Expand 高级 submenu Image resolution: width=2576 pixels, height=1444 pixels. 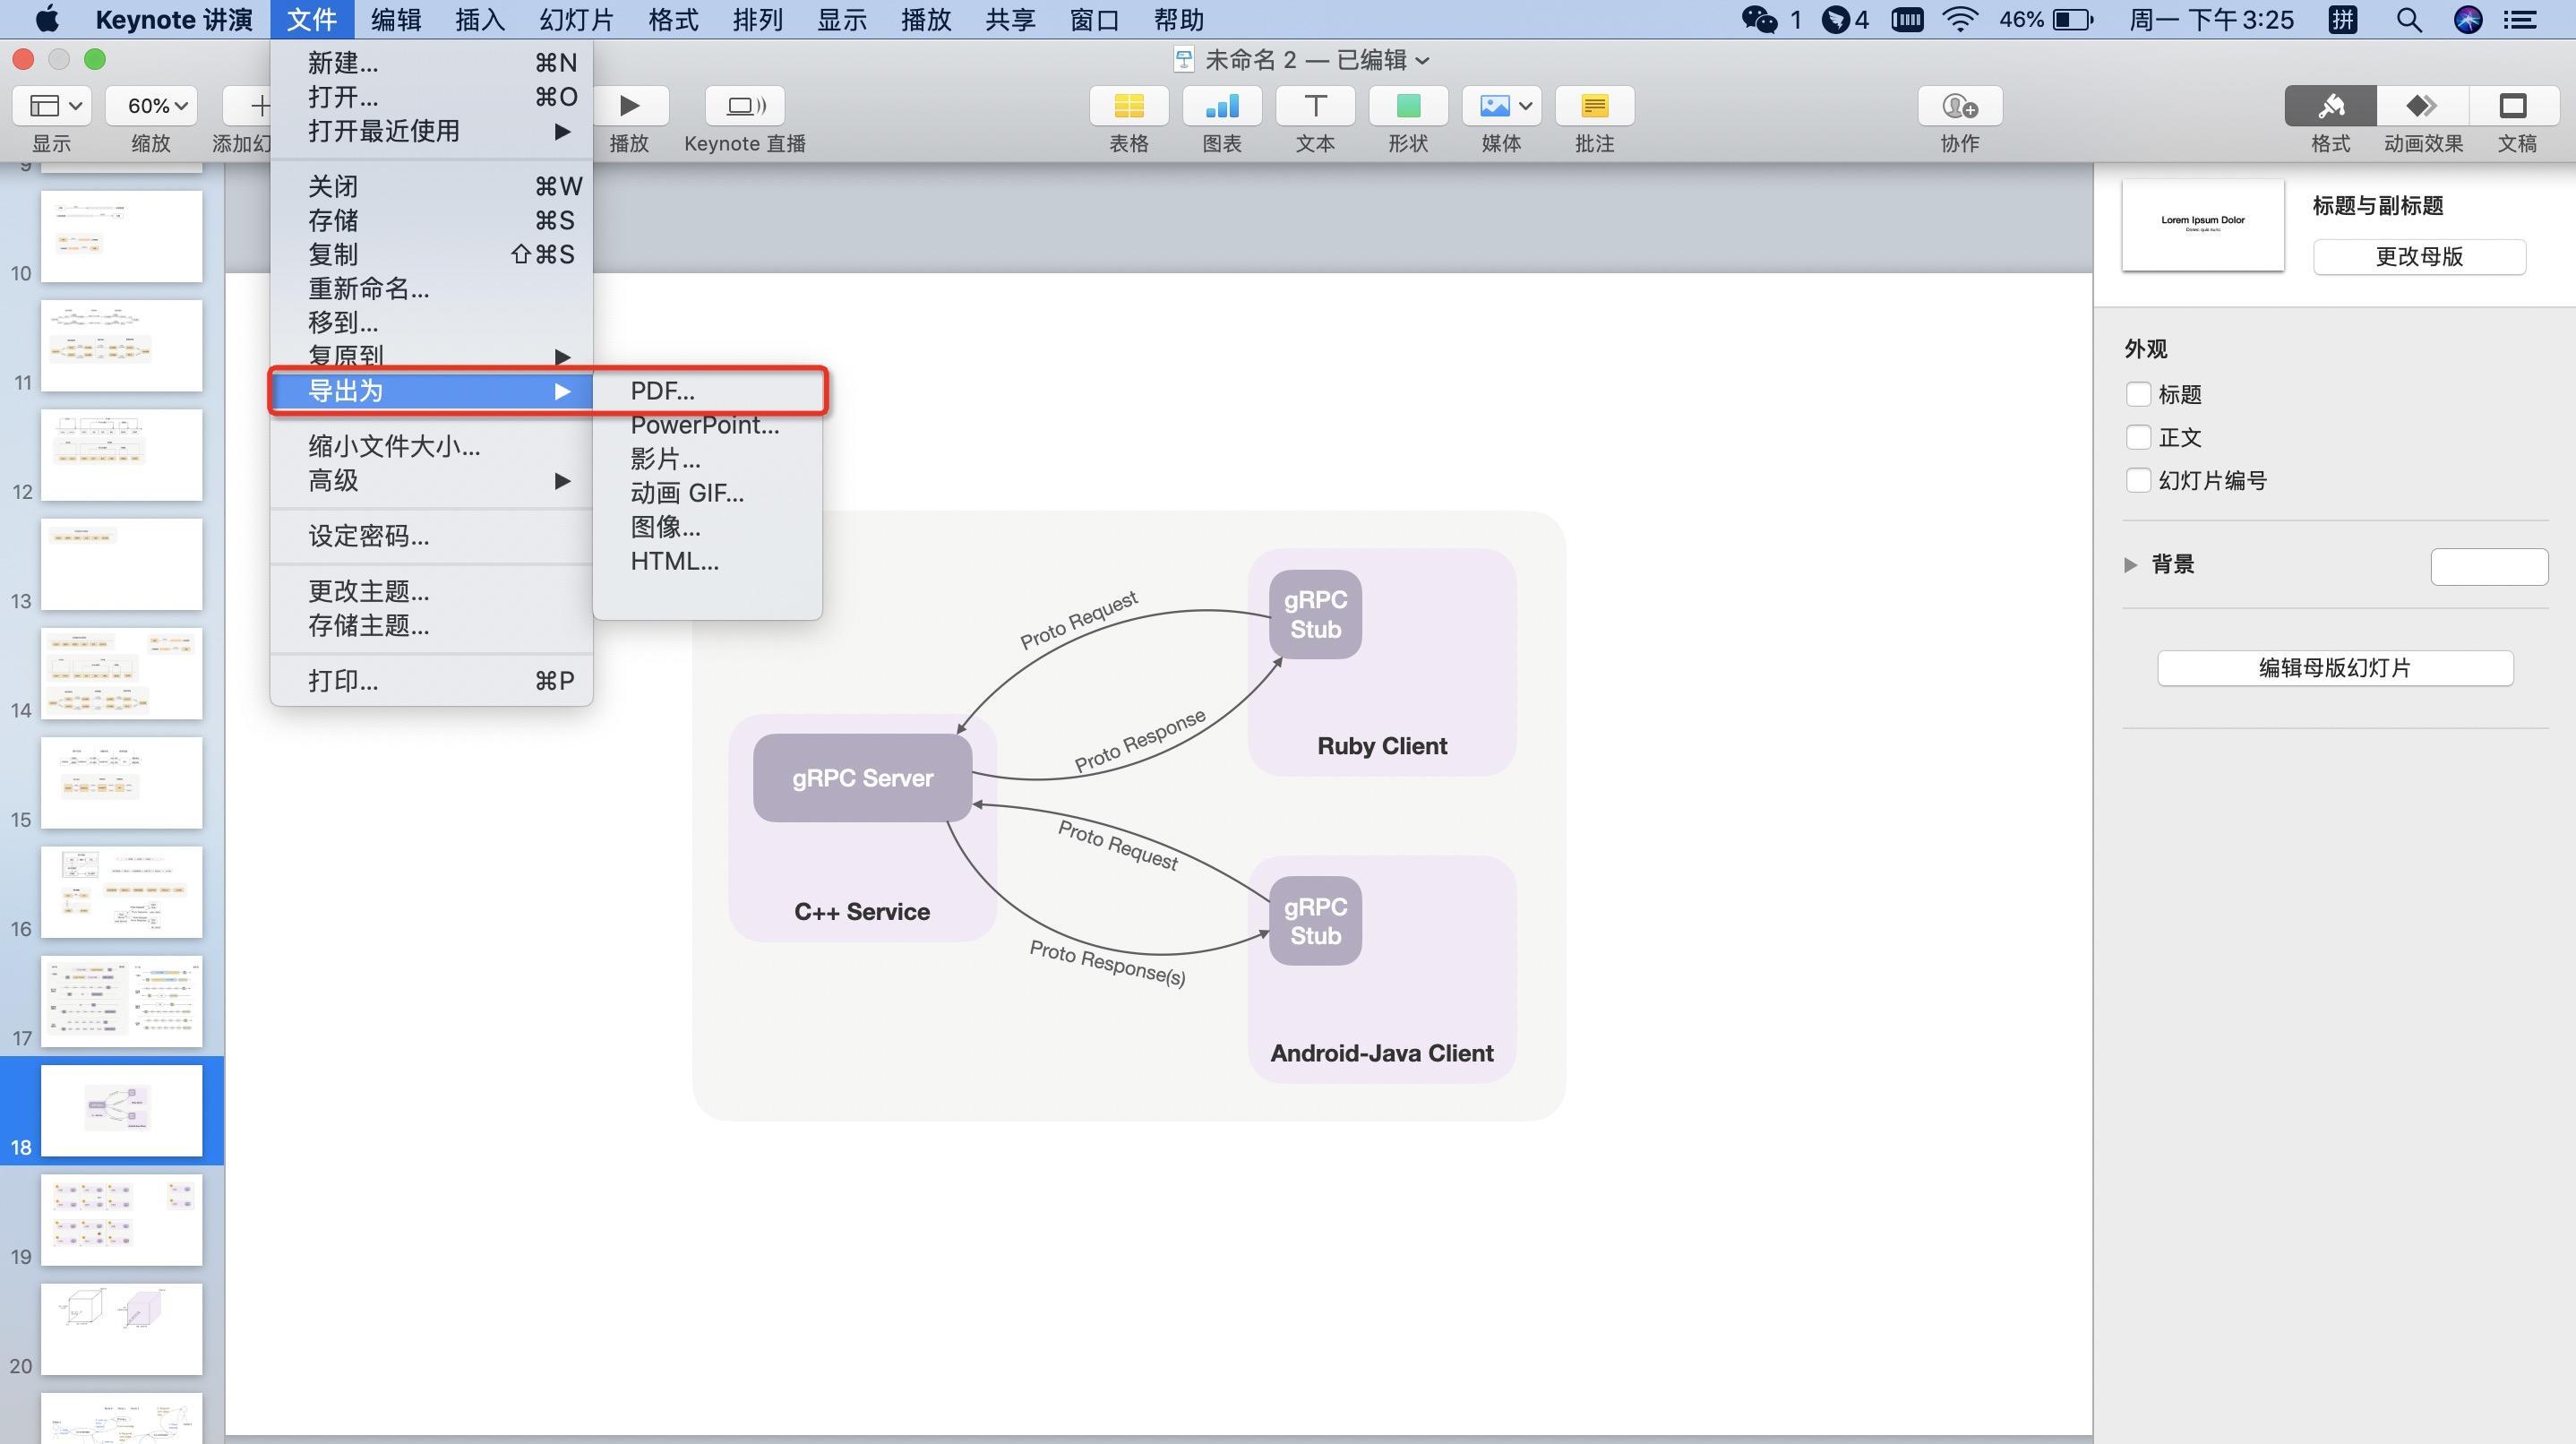(431, 481)
